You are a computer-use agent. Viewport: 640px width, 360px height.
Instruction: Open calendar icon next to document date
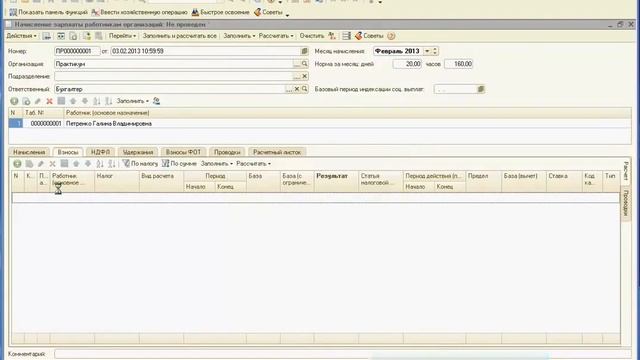pos(304,51)
